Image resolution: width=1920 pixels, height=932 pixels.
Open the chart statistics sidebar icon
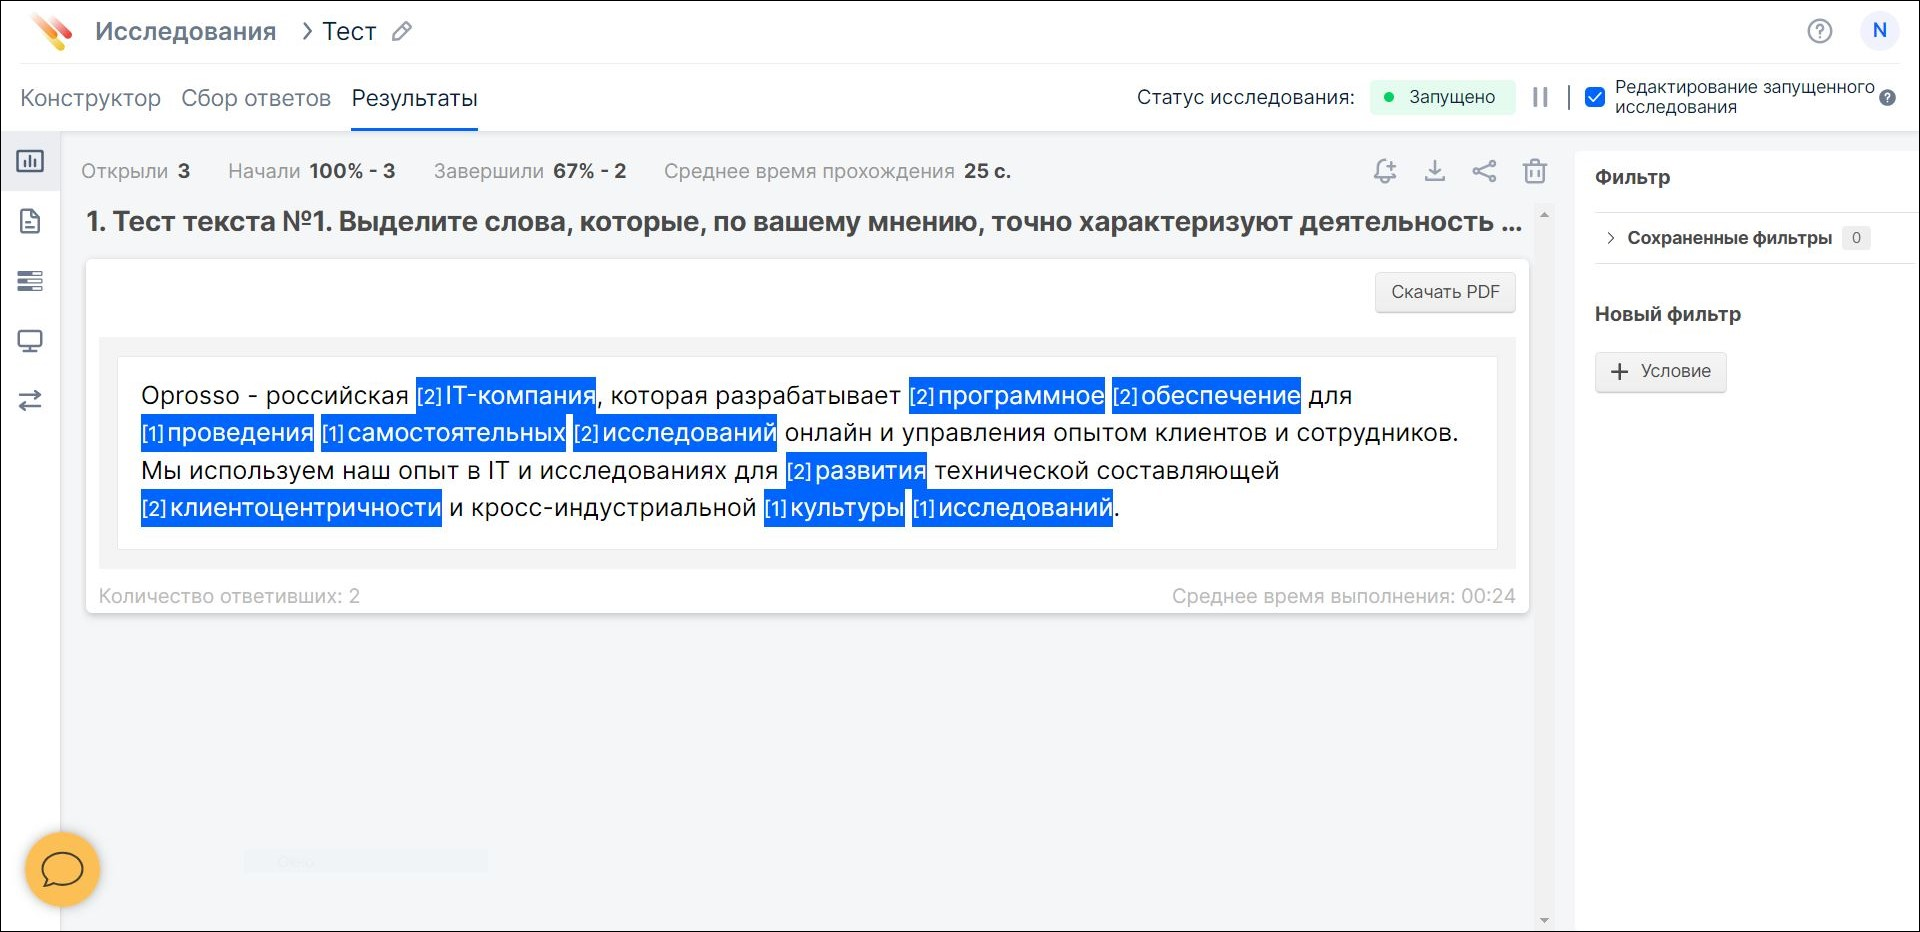[x=30, y=161]
